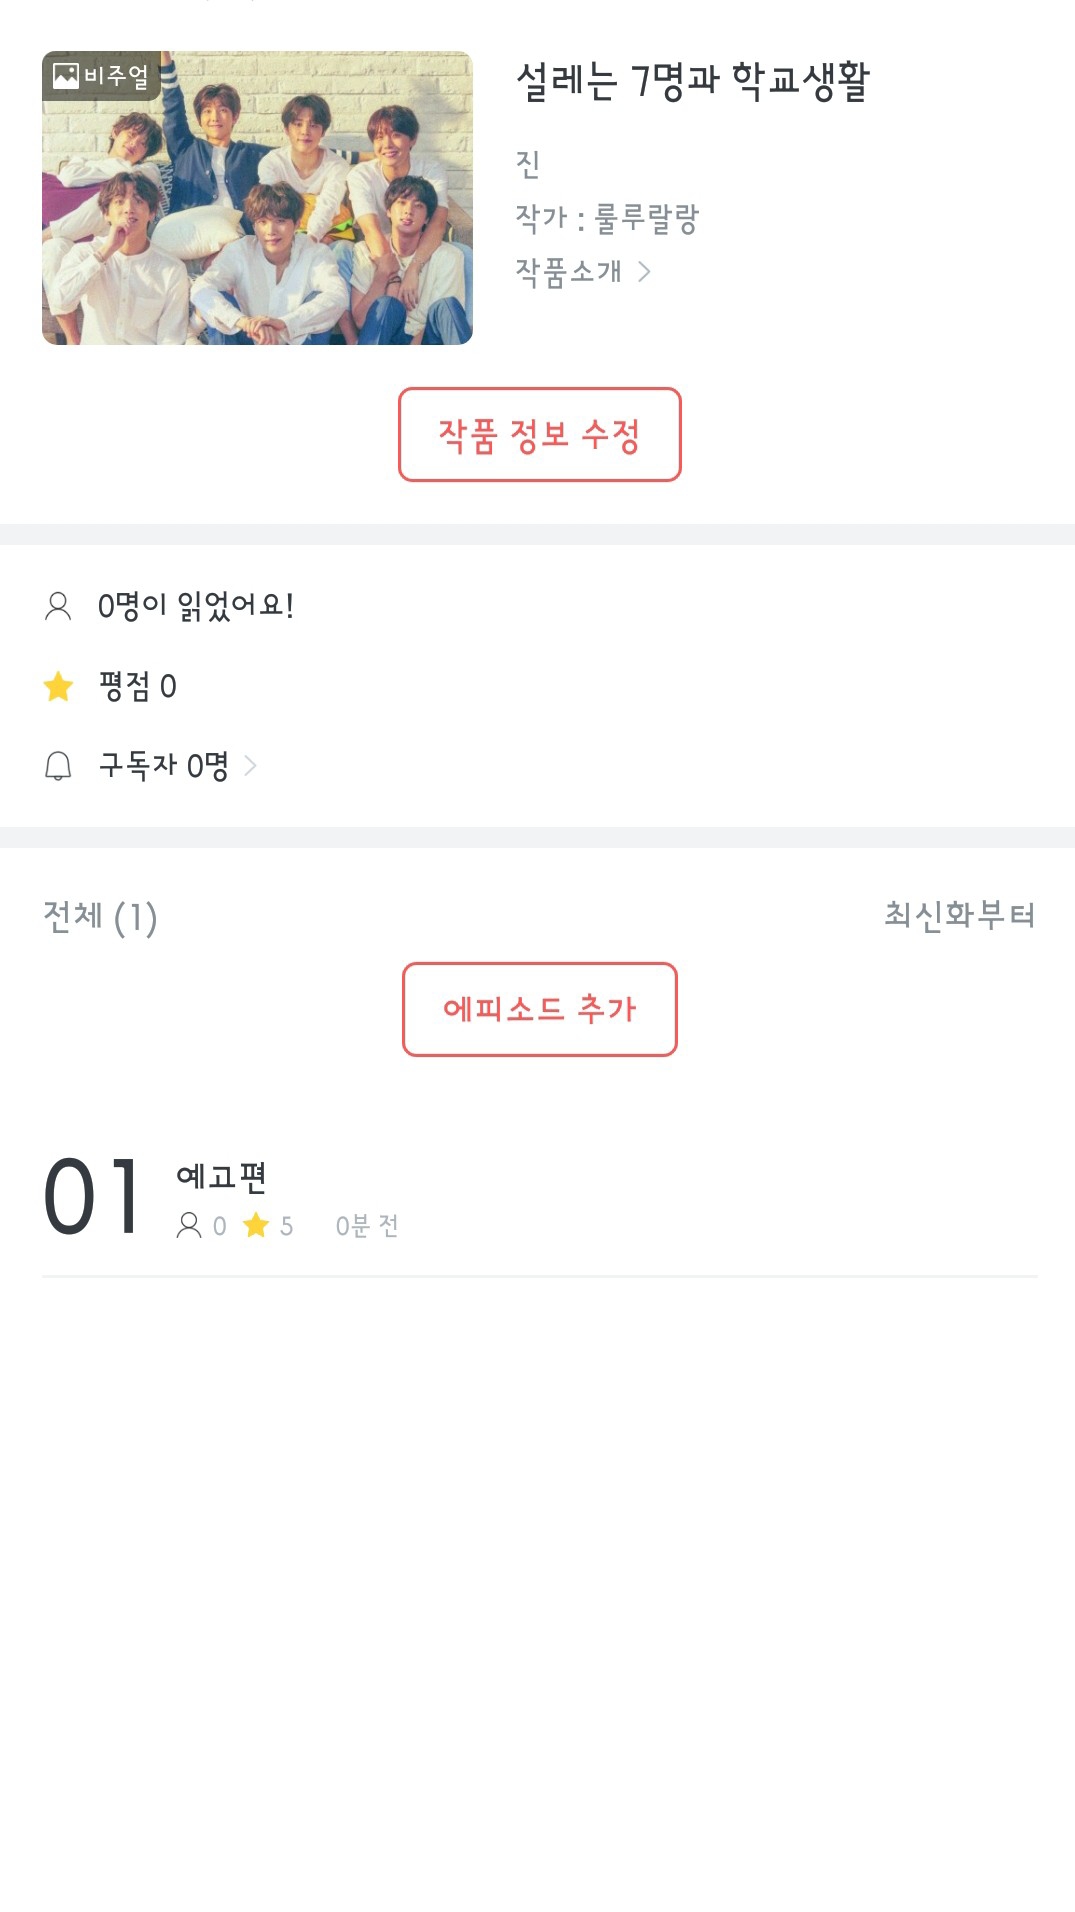This screenshot has width=1075, height=1912.
Task: Tap the 작품소개 text link
Action: point(568,271)
